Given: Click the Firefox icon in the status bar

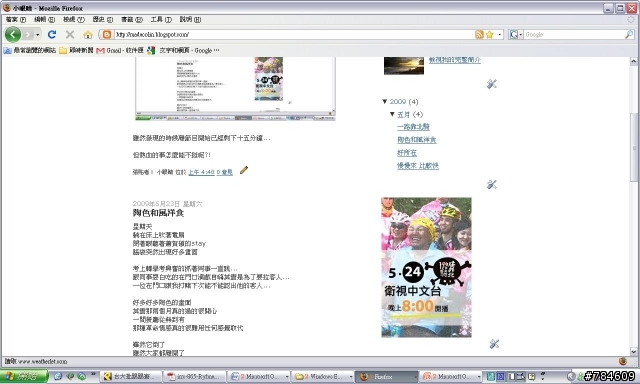Looking at the screenshot, I should point(623,361).
